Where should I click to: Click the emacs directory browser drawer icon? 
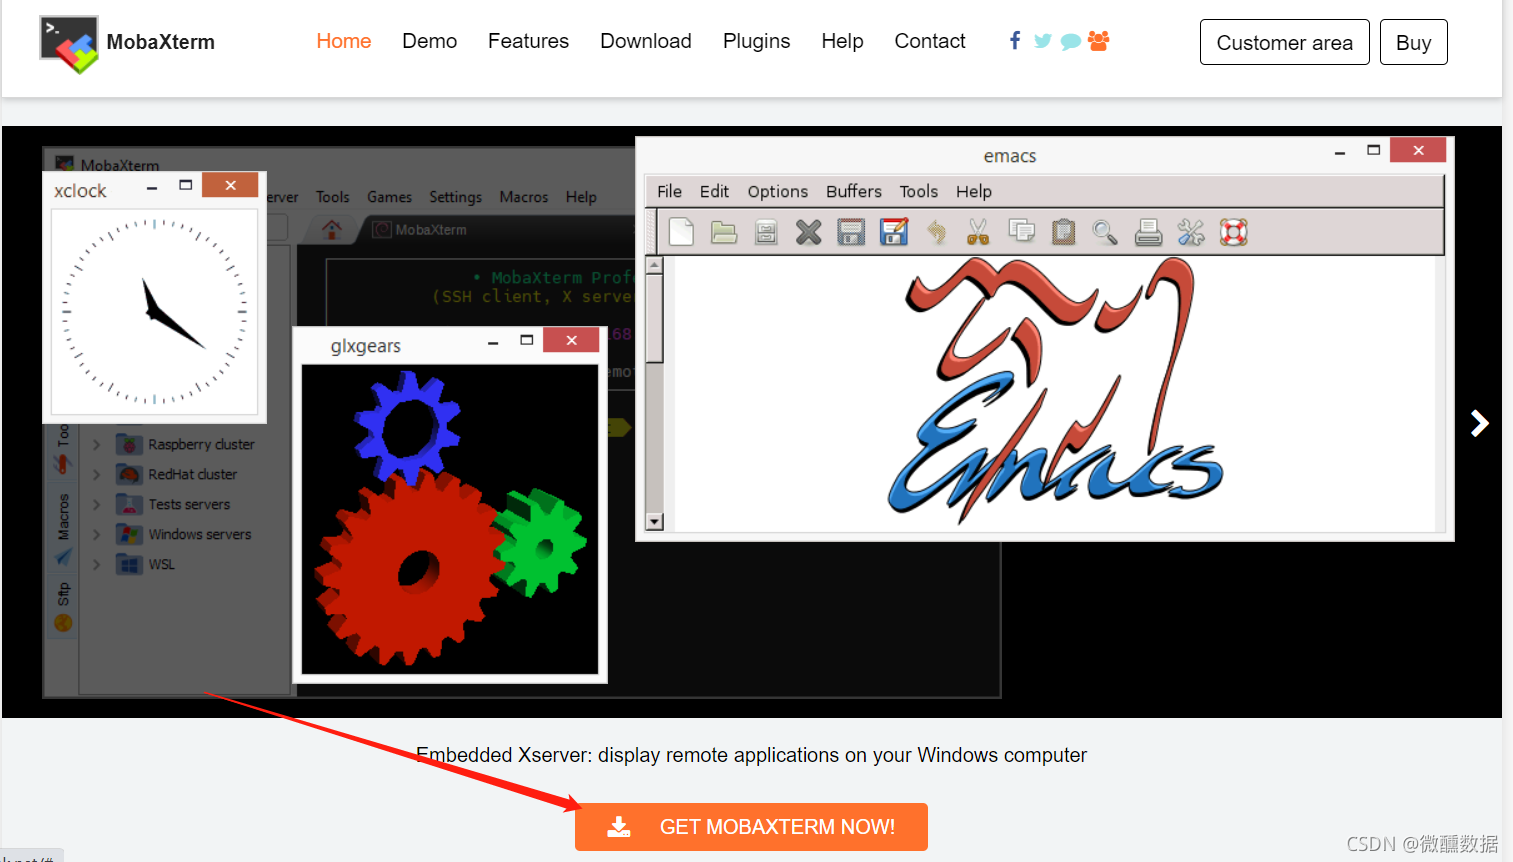coord(766,233)
